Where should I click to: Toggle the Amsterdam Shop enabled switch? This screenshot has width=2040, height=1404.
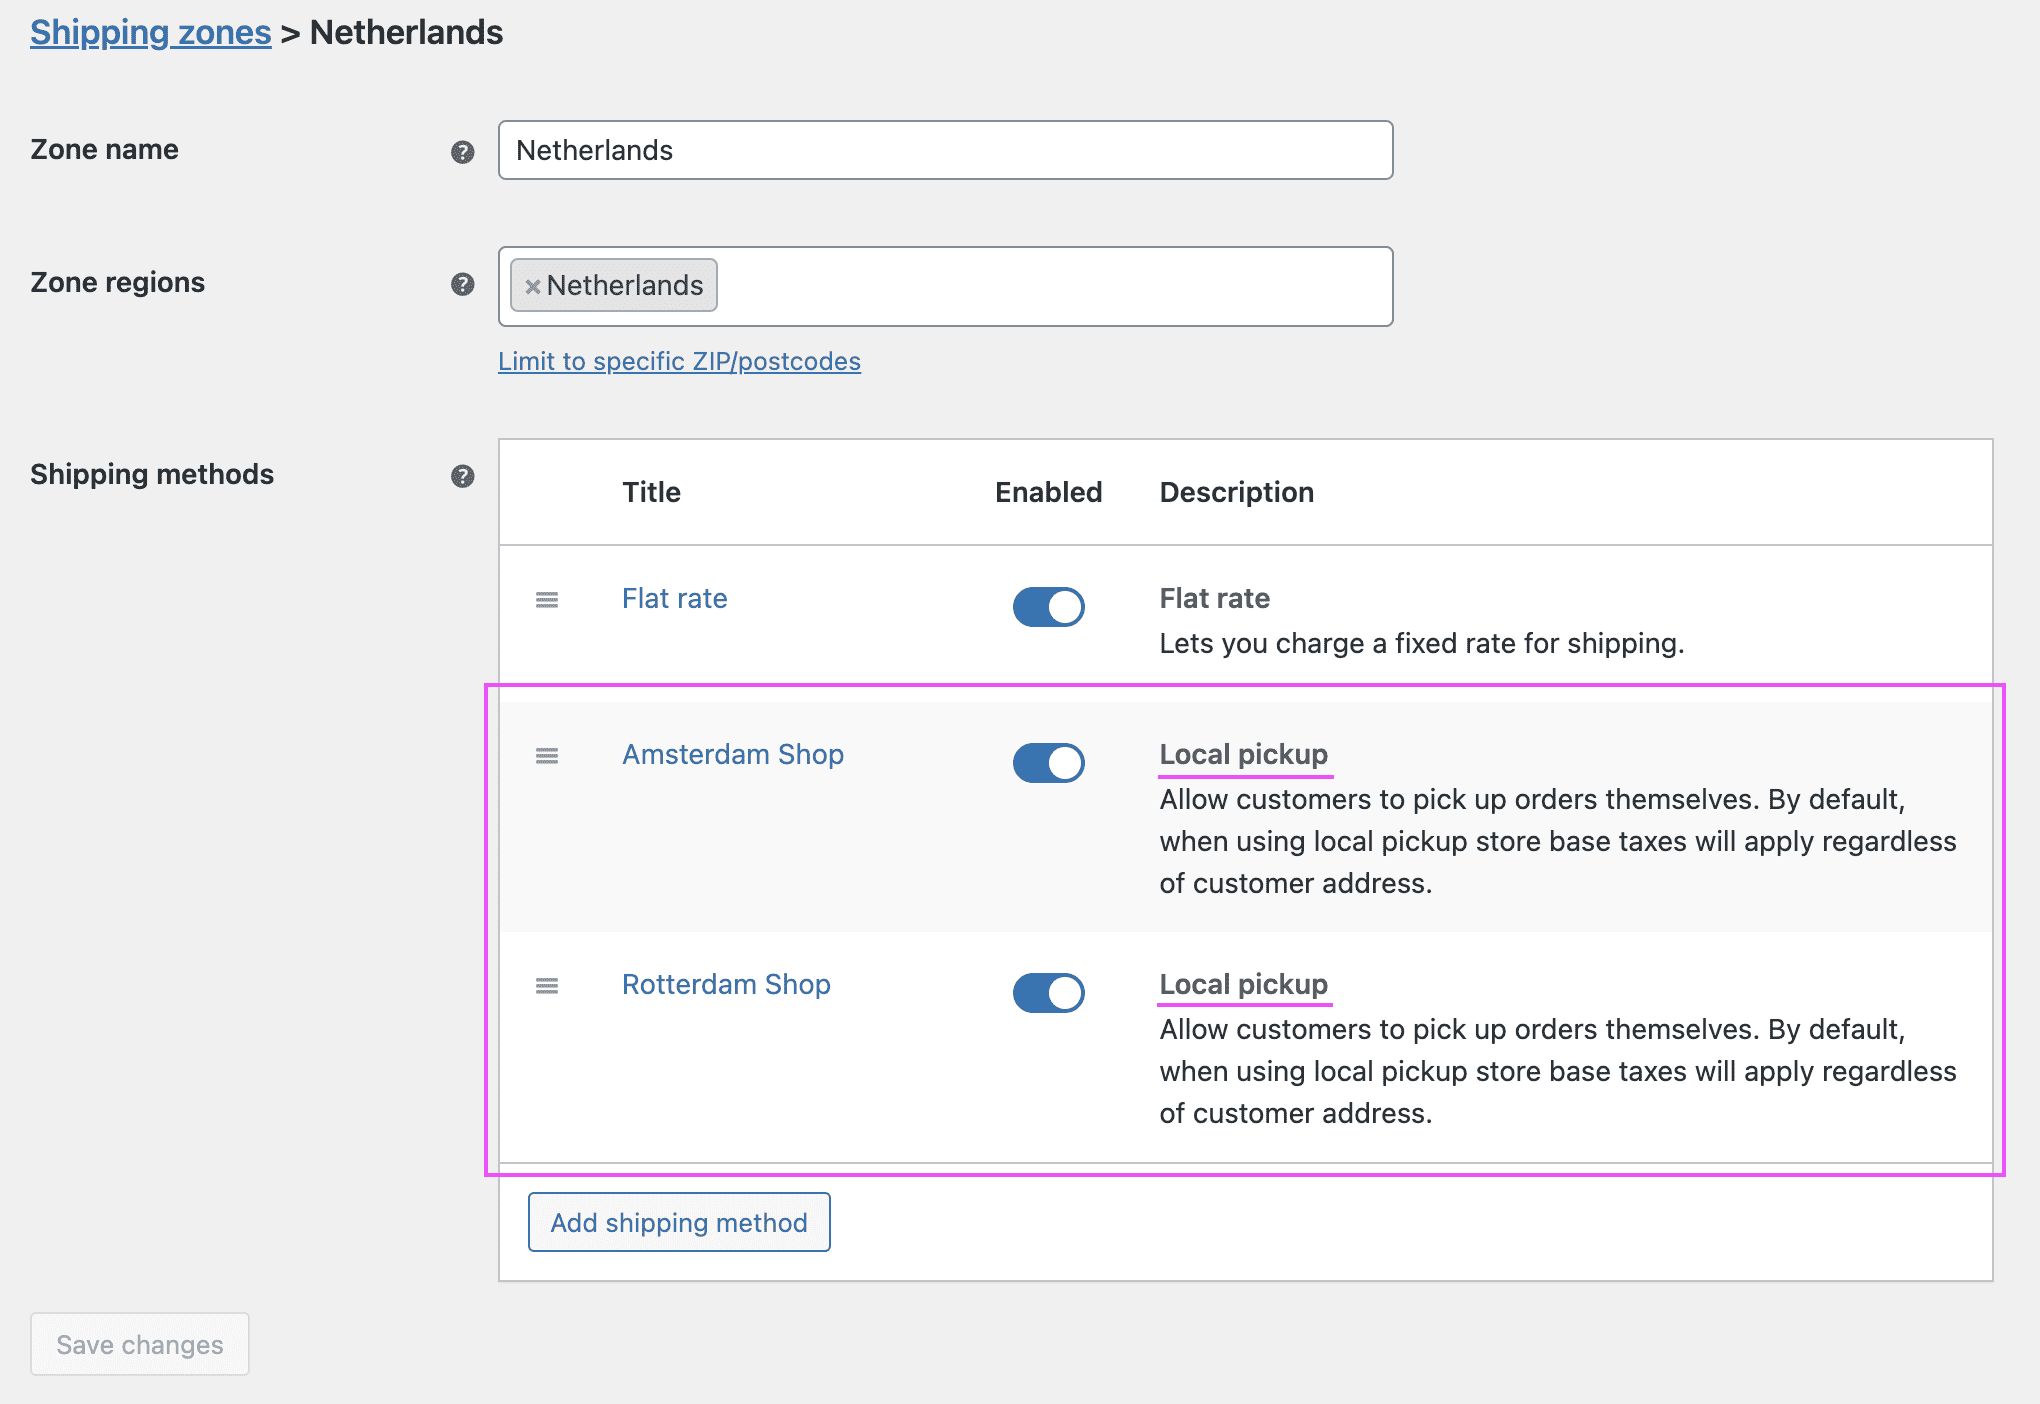coord(1047,762)
